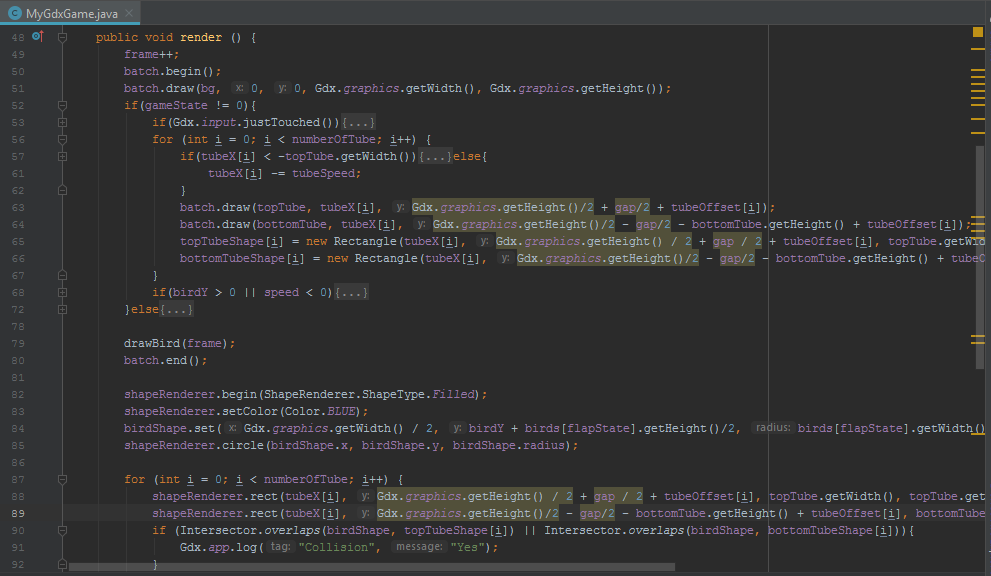Expand the folded else block at line 72

click(62, 310)
